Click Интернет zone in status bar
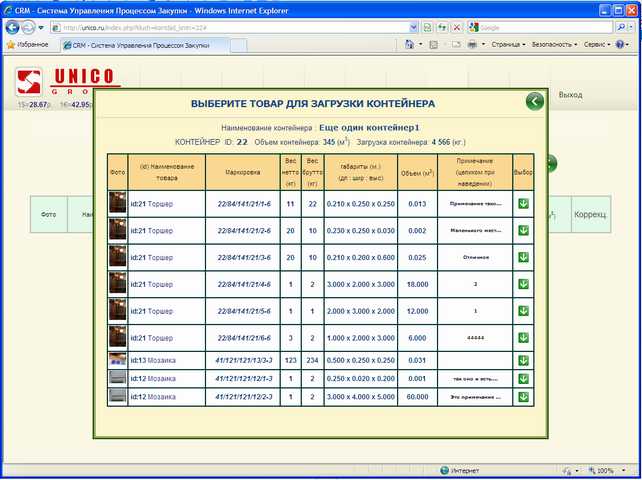Image resolution: width=642 pixels, height=480 pixels. click(459, 471)
